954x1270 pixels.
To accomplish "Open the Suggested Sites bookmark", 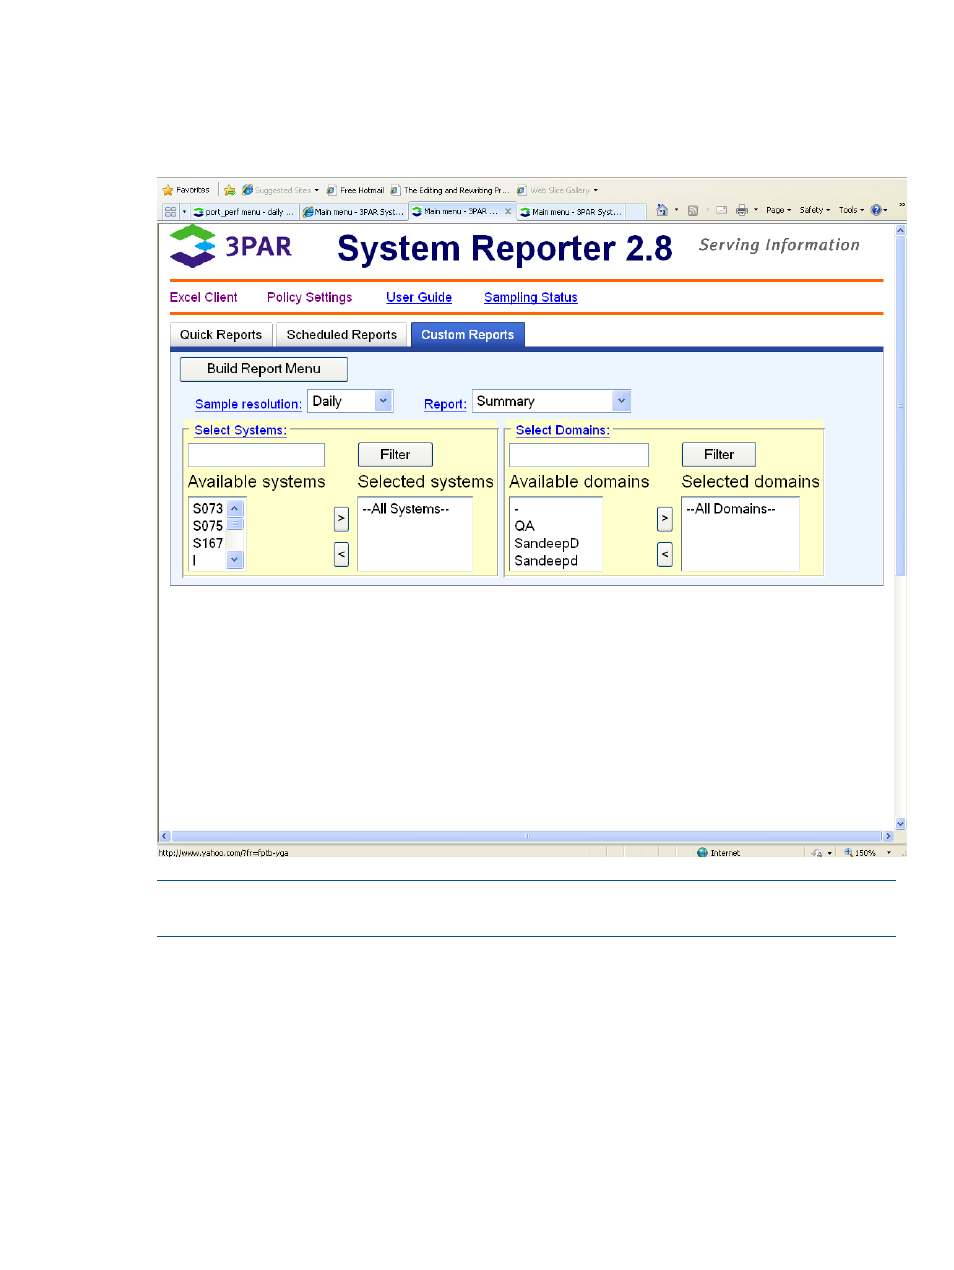I will coord(280,190).
